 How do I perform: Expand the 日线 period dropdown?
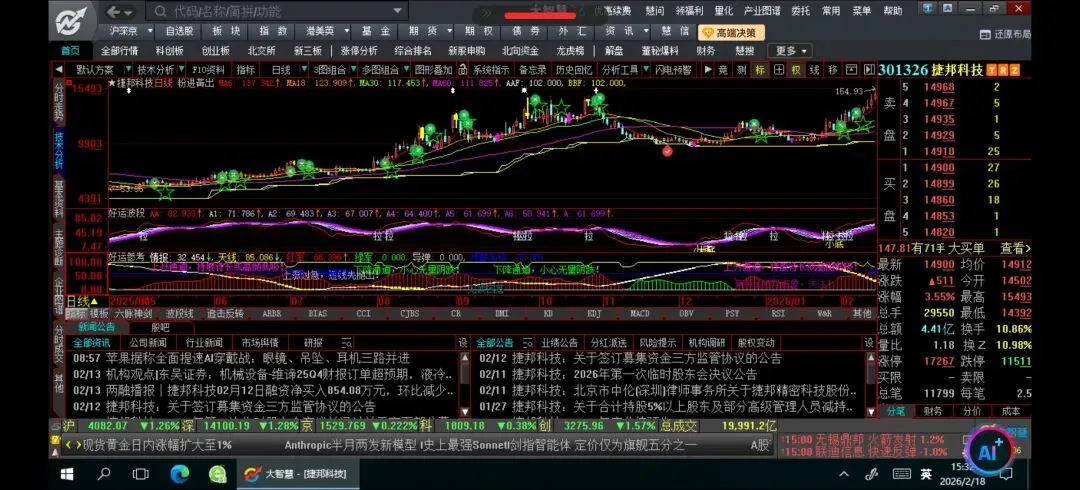point(304,70)
